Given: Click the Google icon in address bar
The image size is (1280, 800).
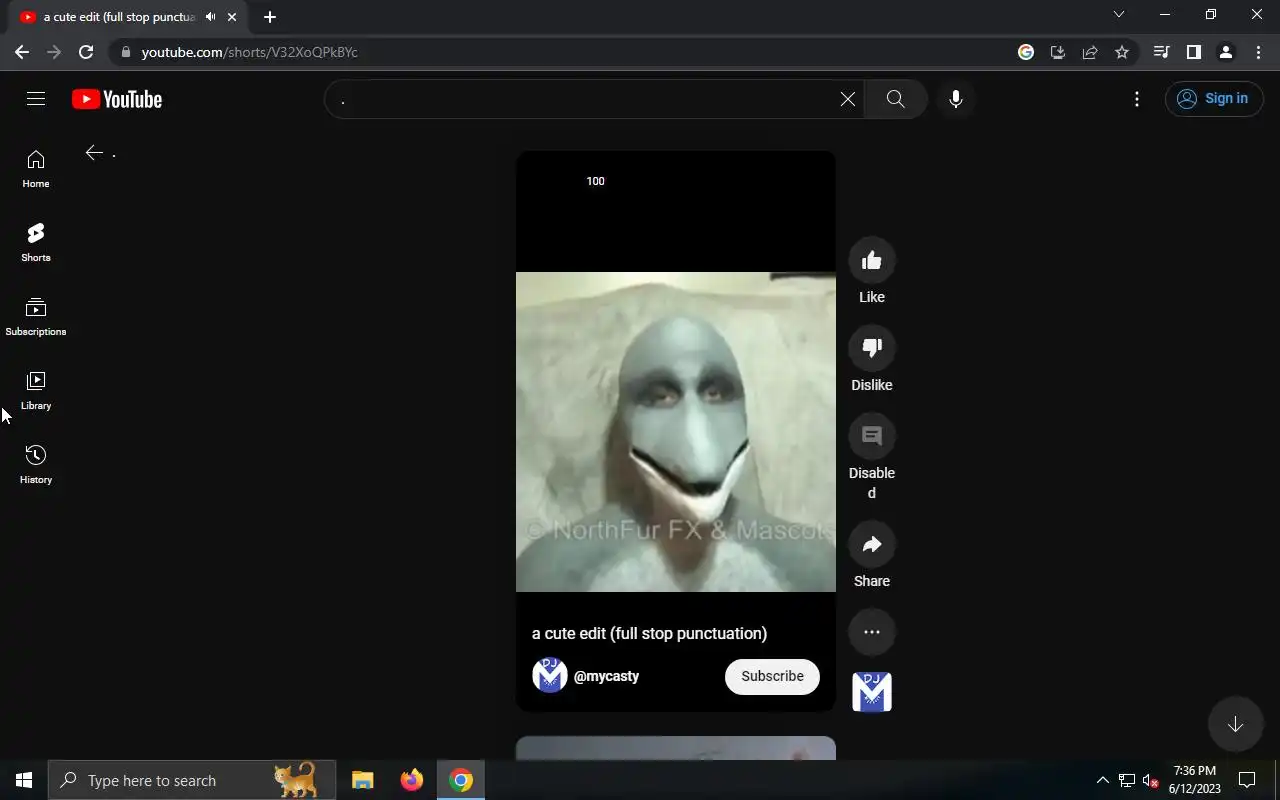Looking at the screenshot, I should tap(1026, 52).
